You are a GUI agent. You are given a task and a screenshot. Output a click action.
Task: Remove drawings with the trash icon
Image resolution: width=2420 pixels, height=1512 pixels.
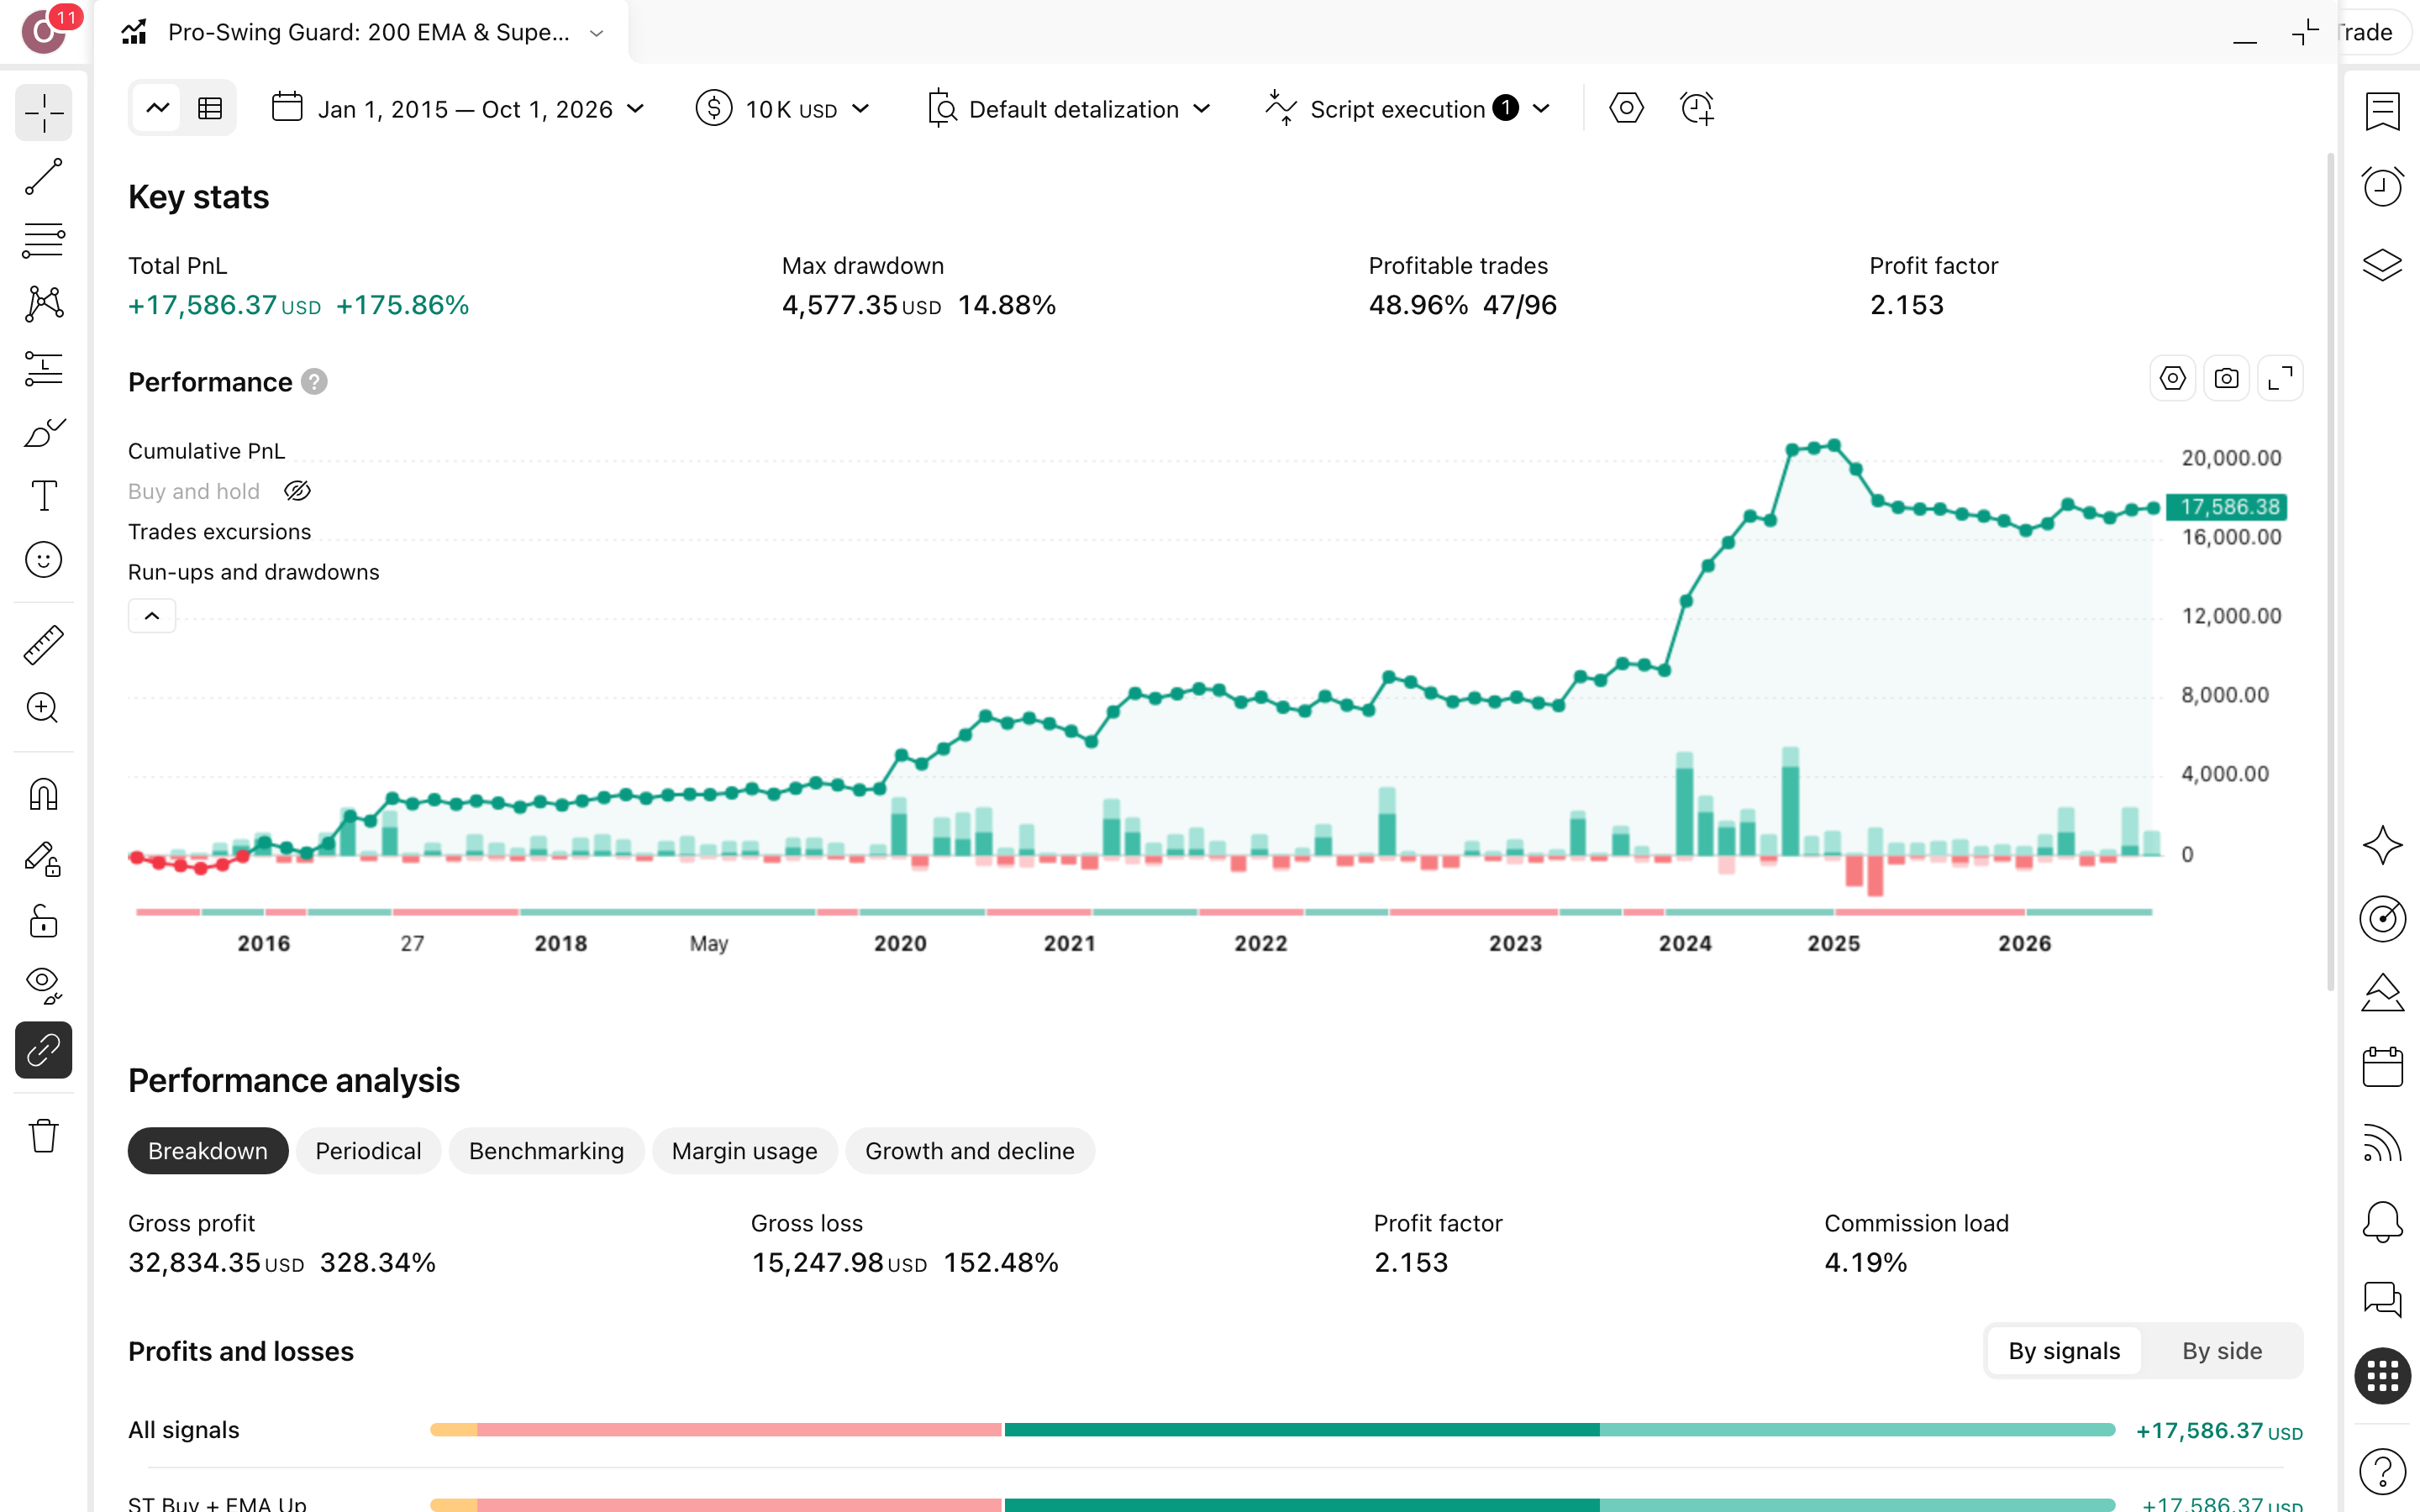coord(43,1136)
